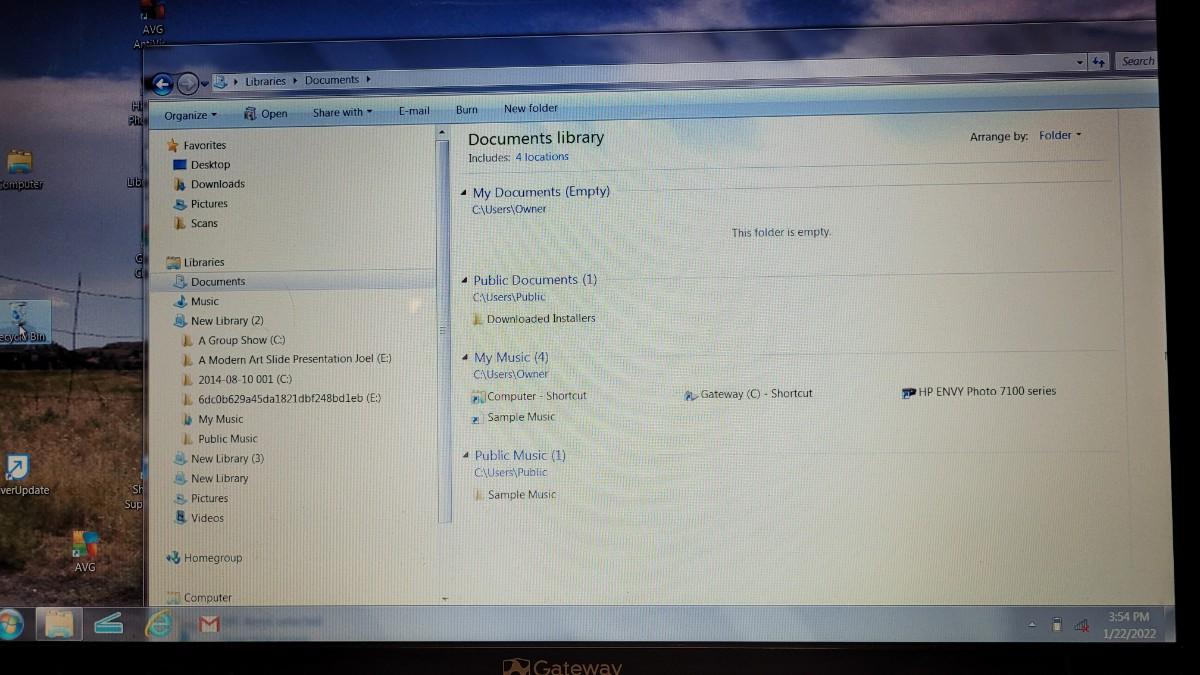
Task: Expand the Share with dropdown
Action: (x=342, y=113)
